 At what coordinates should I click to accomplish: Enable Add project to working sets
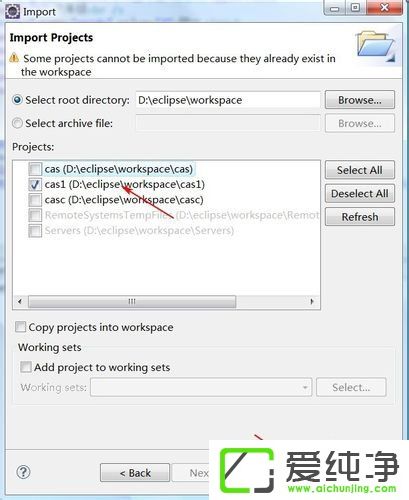[x=26, y=367]
